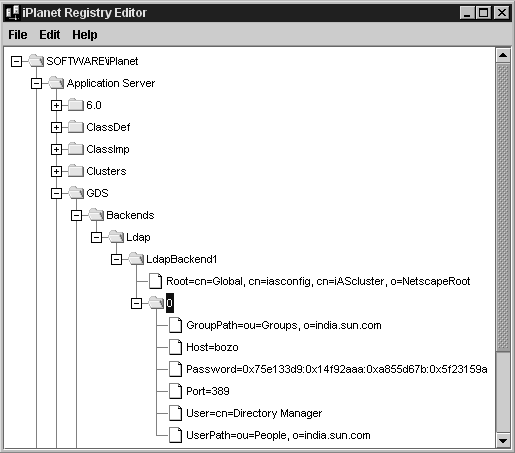Expand the ClassImp node
Screen dimensions: 515x453
(56, 149)
